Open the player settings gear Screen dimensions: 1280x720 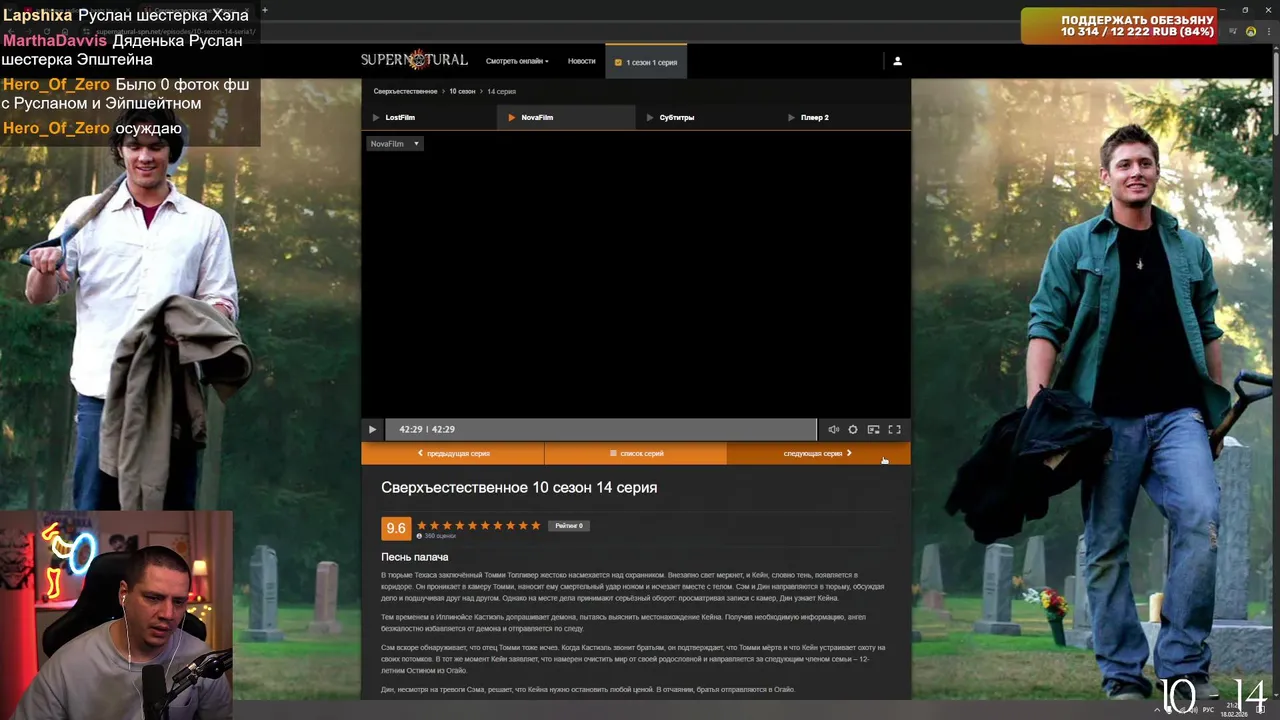click(x=853, y=429)
